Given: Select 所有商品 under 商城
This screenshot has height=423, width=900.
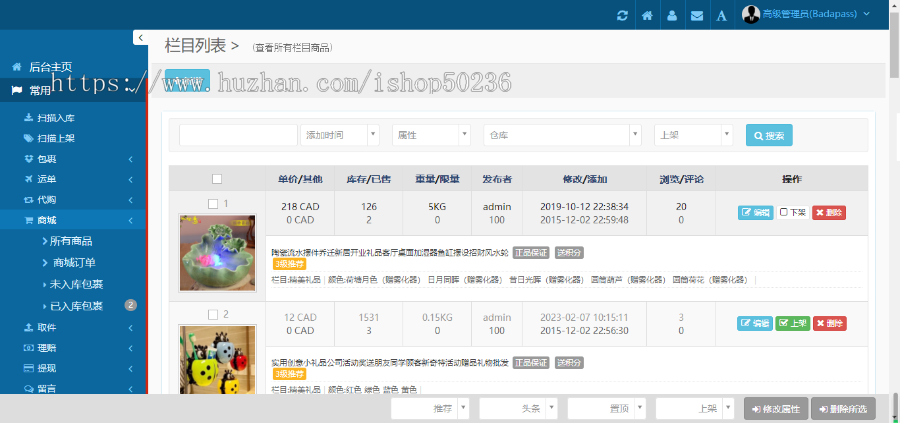Looking at the screenshot, I should point(73,241).
